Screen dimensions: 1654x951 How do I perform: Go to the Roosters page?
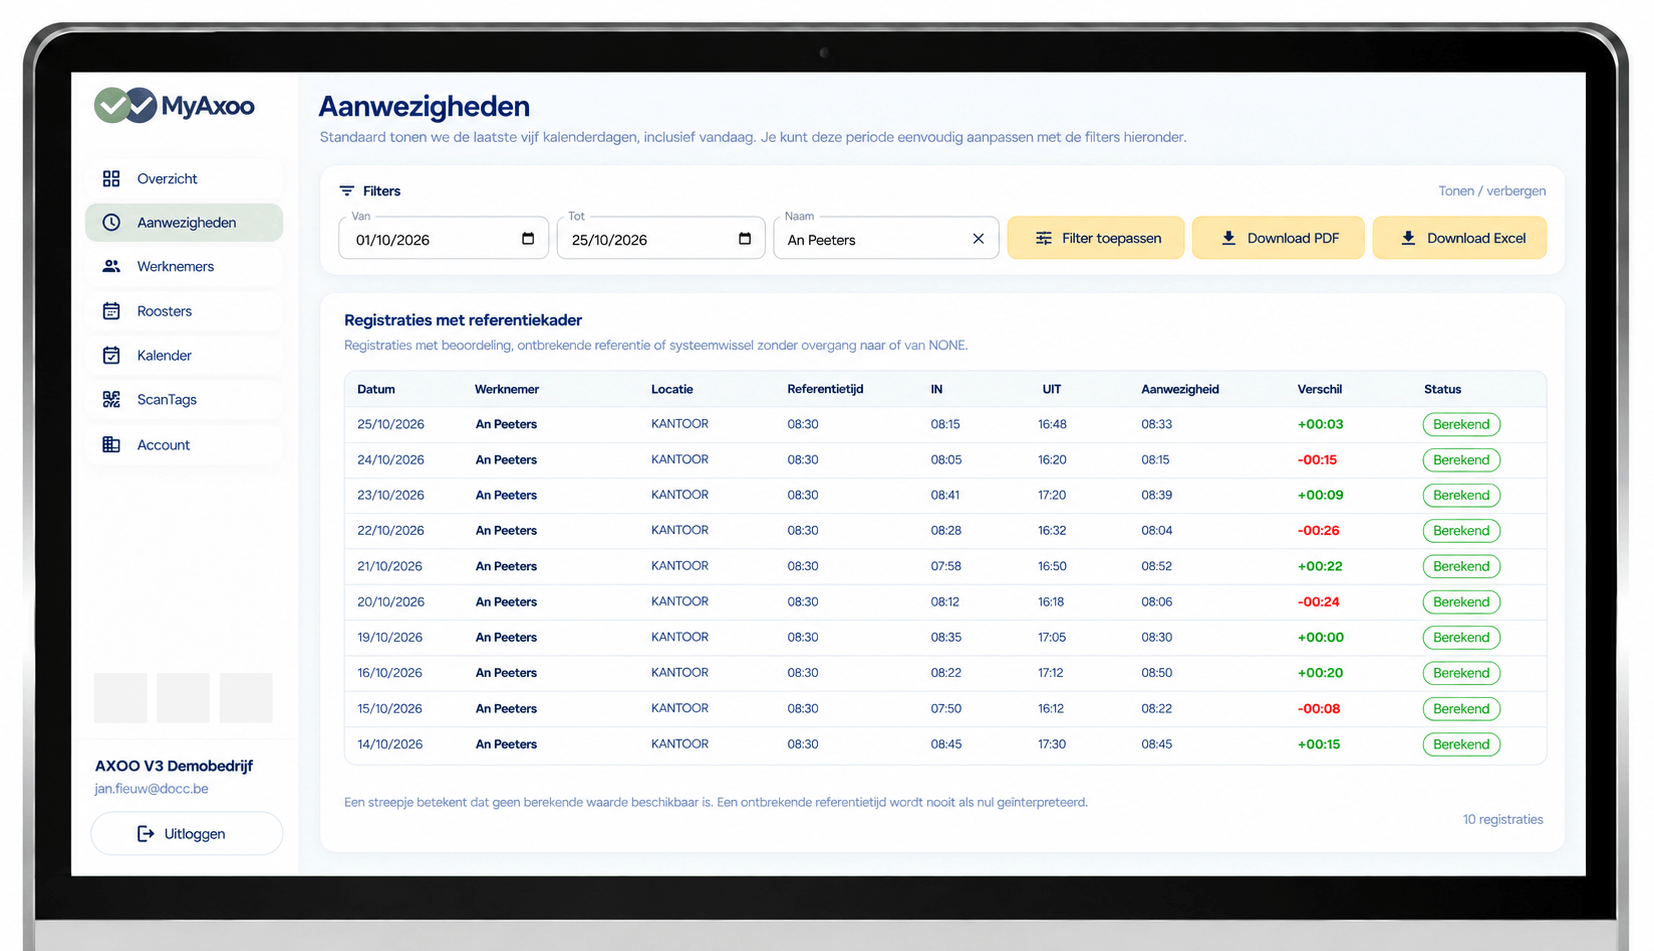pos(184,311)
